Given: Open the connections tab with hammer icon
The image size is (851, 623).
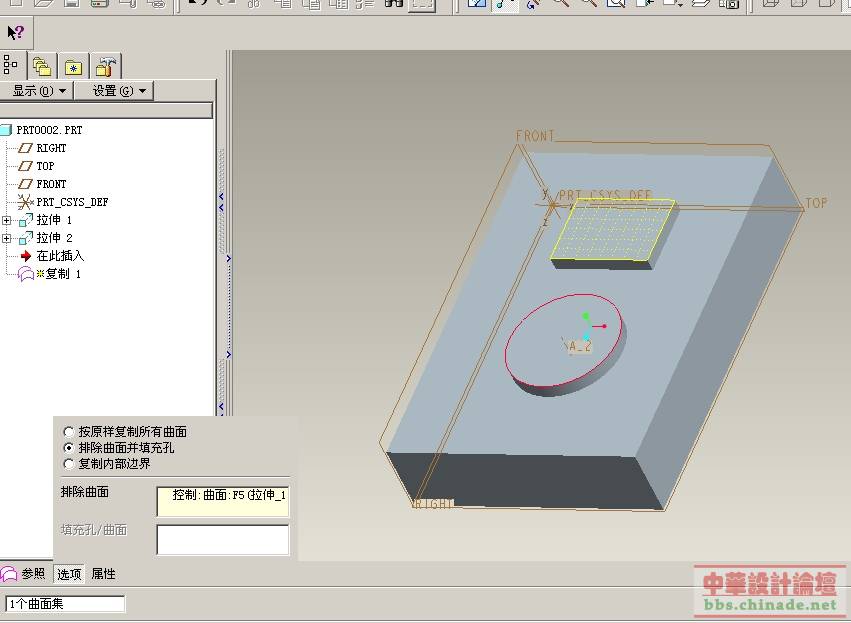Looking at the screenshot, I should click(105, 66).
